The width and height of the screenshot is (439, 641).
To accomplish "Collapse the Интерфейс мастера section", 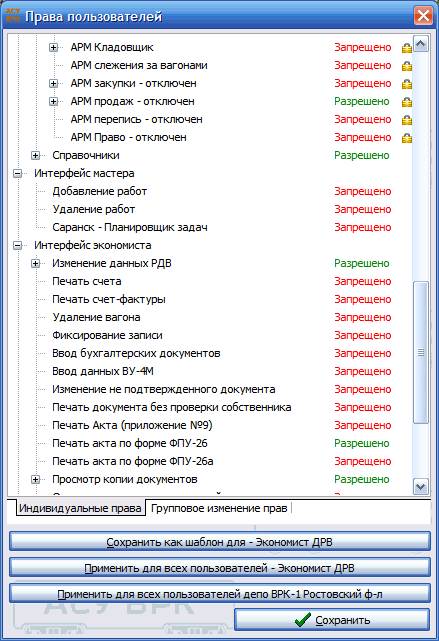I will 18,173.
